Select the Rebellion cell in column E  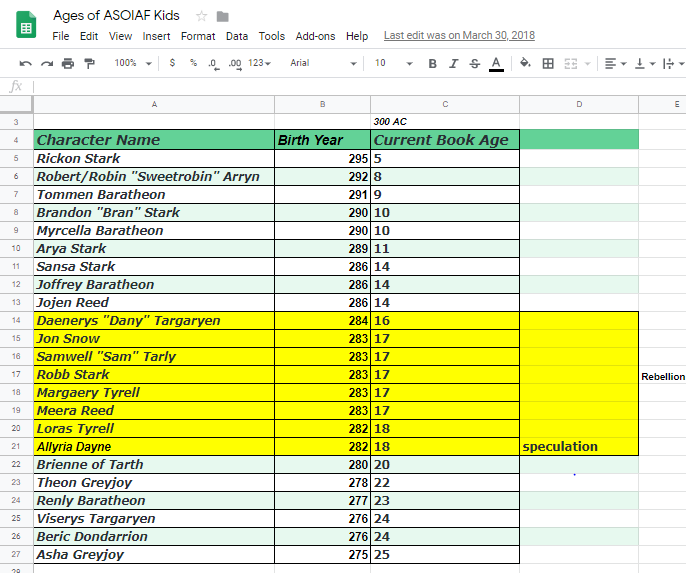click(662, 376)
